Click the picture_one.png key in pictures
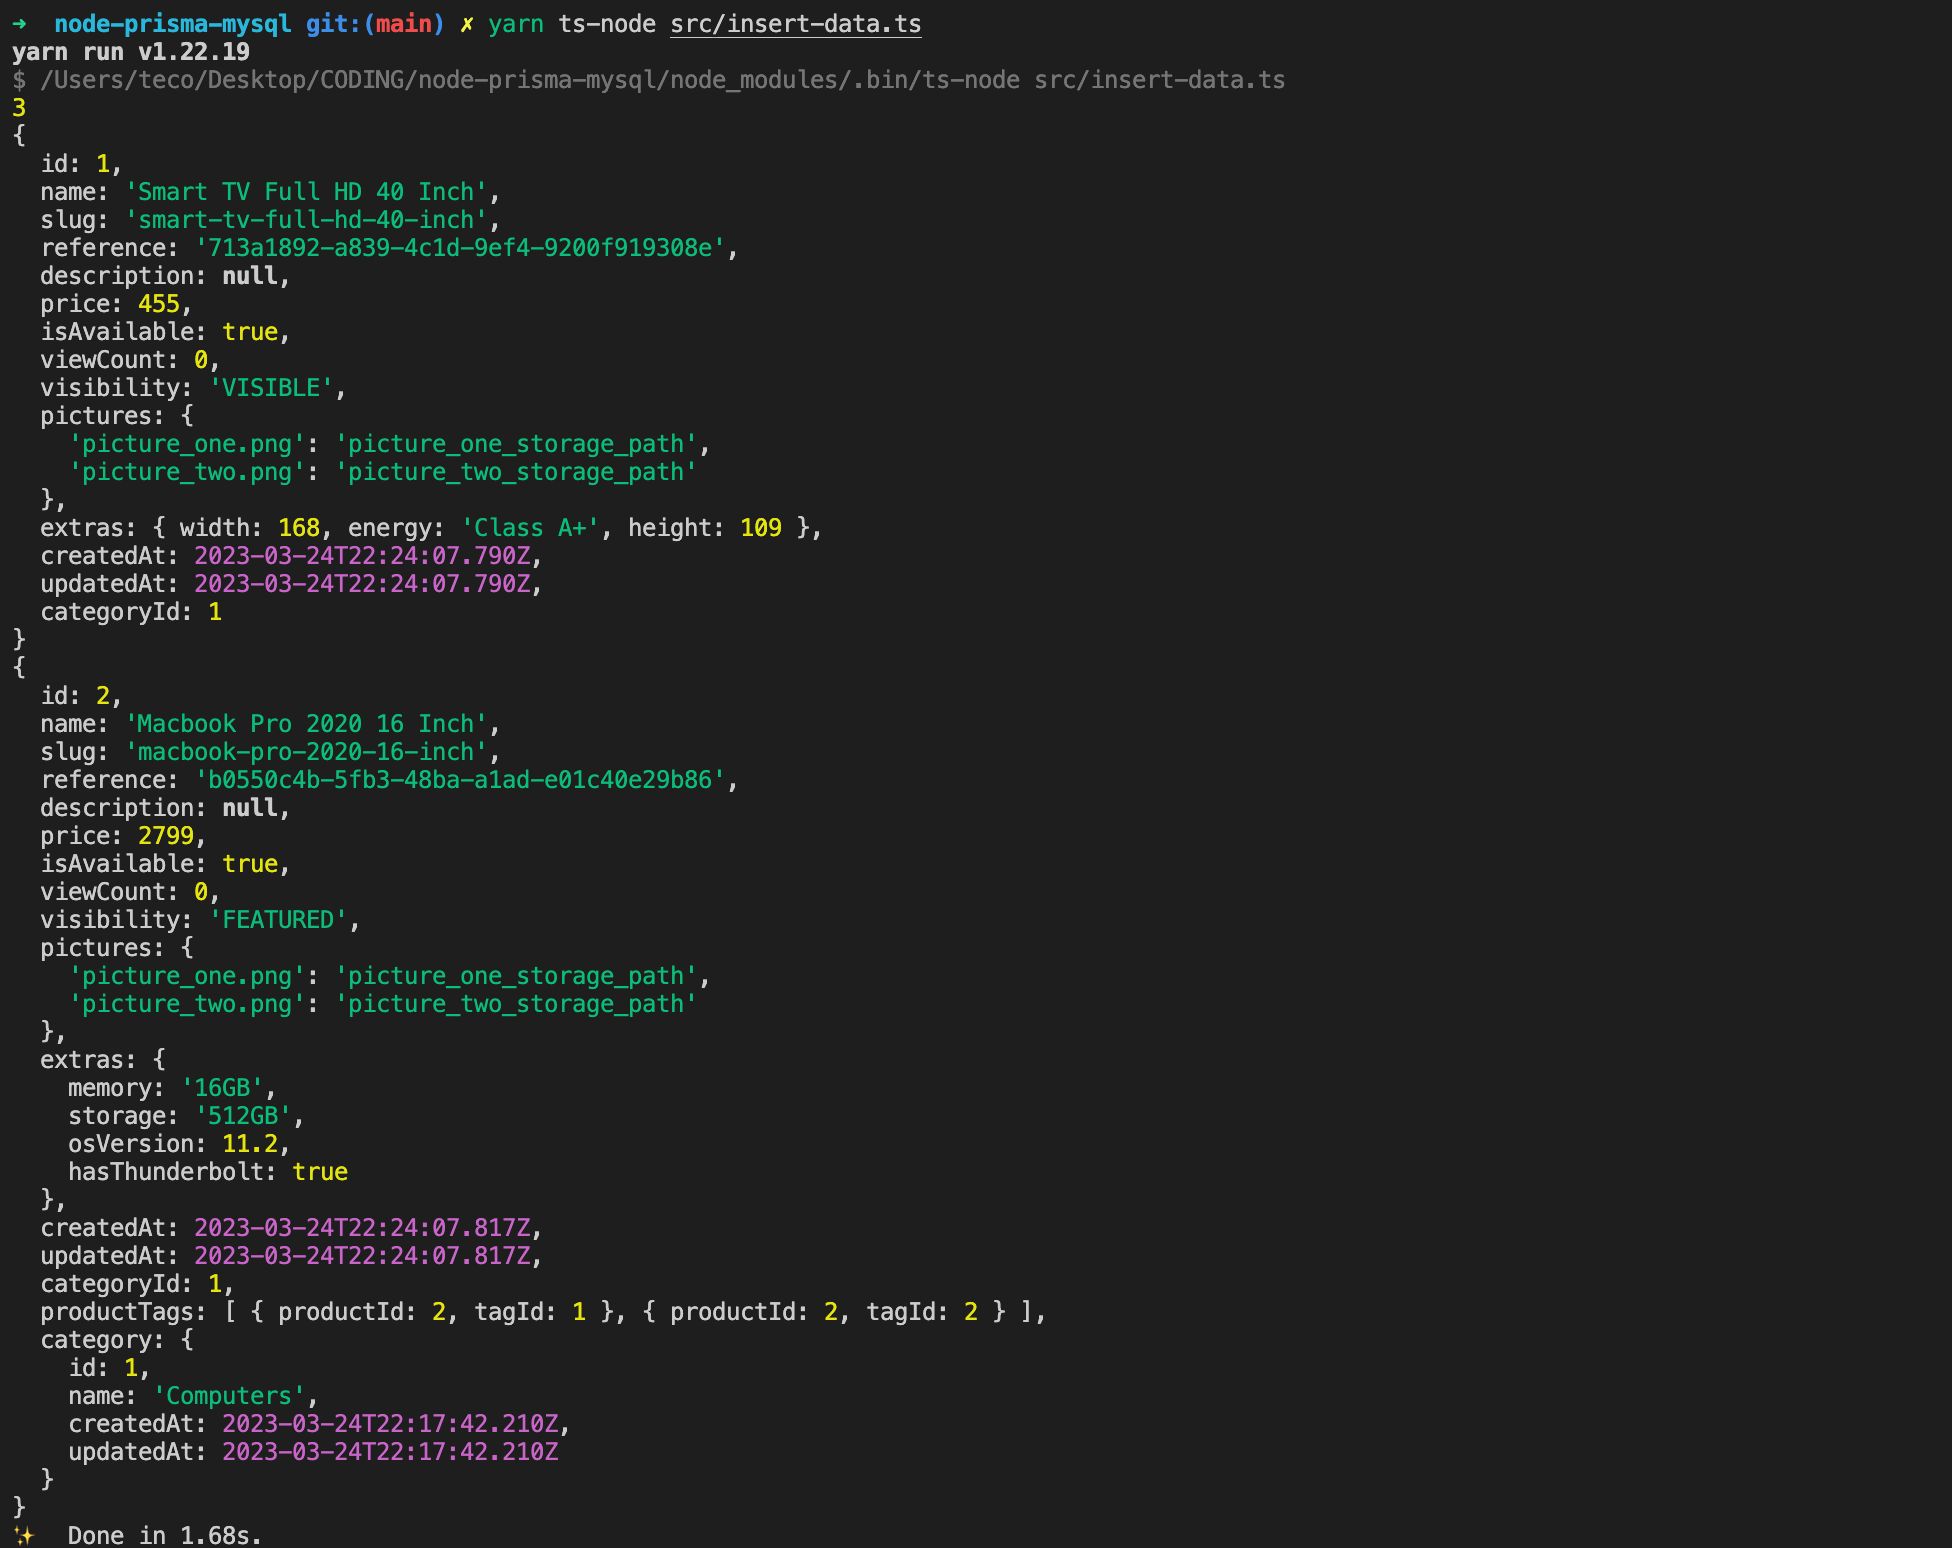The image size is (1952, 1548). click(184, 443)
